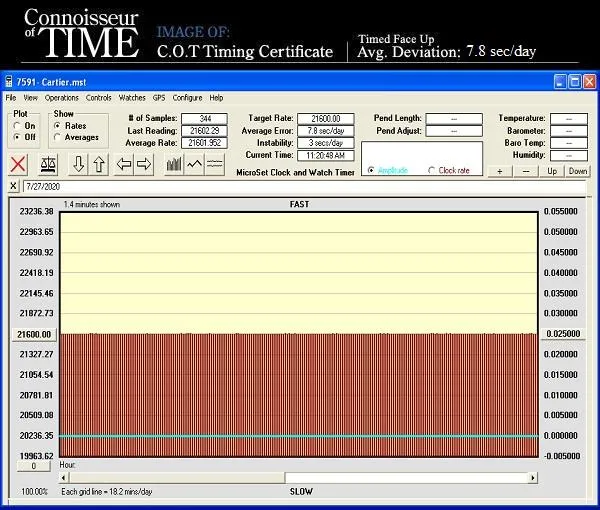This screenshot has width=600, height=510.
Task: Click the Temperature field
Action: coord(569,119)
